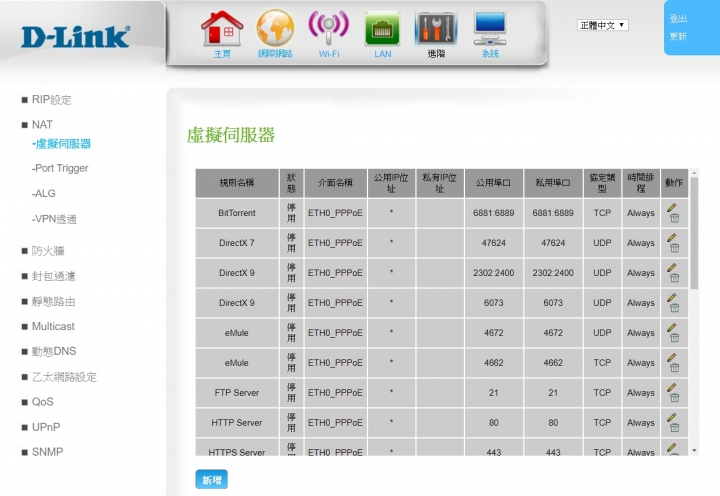Delete the BitTorrent rule with trash icon

click(674, 218)
